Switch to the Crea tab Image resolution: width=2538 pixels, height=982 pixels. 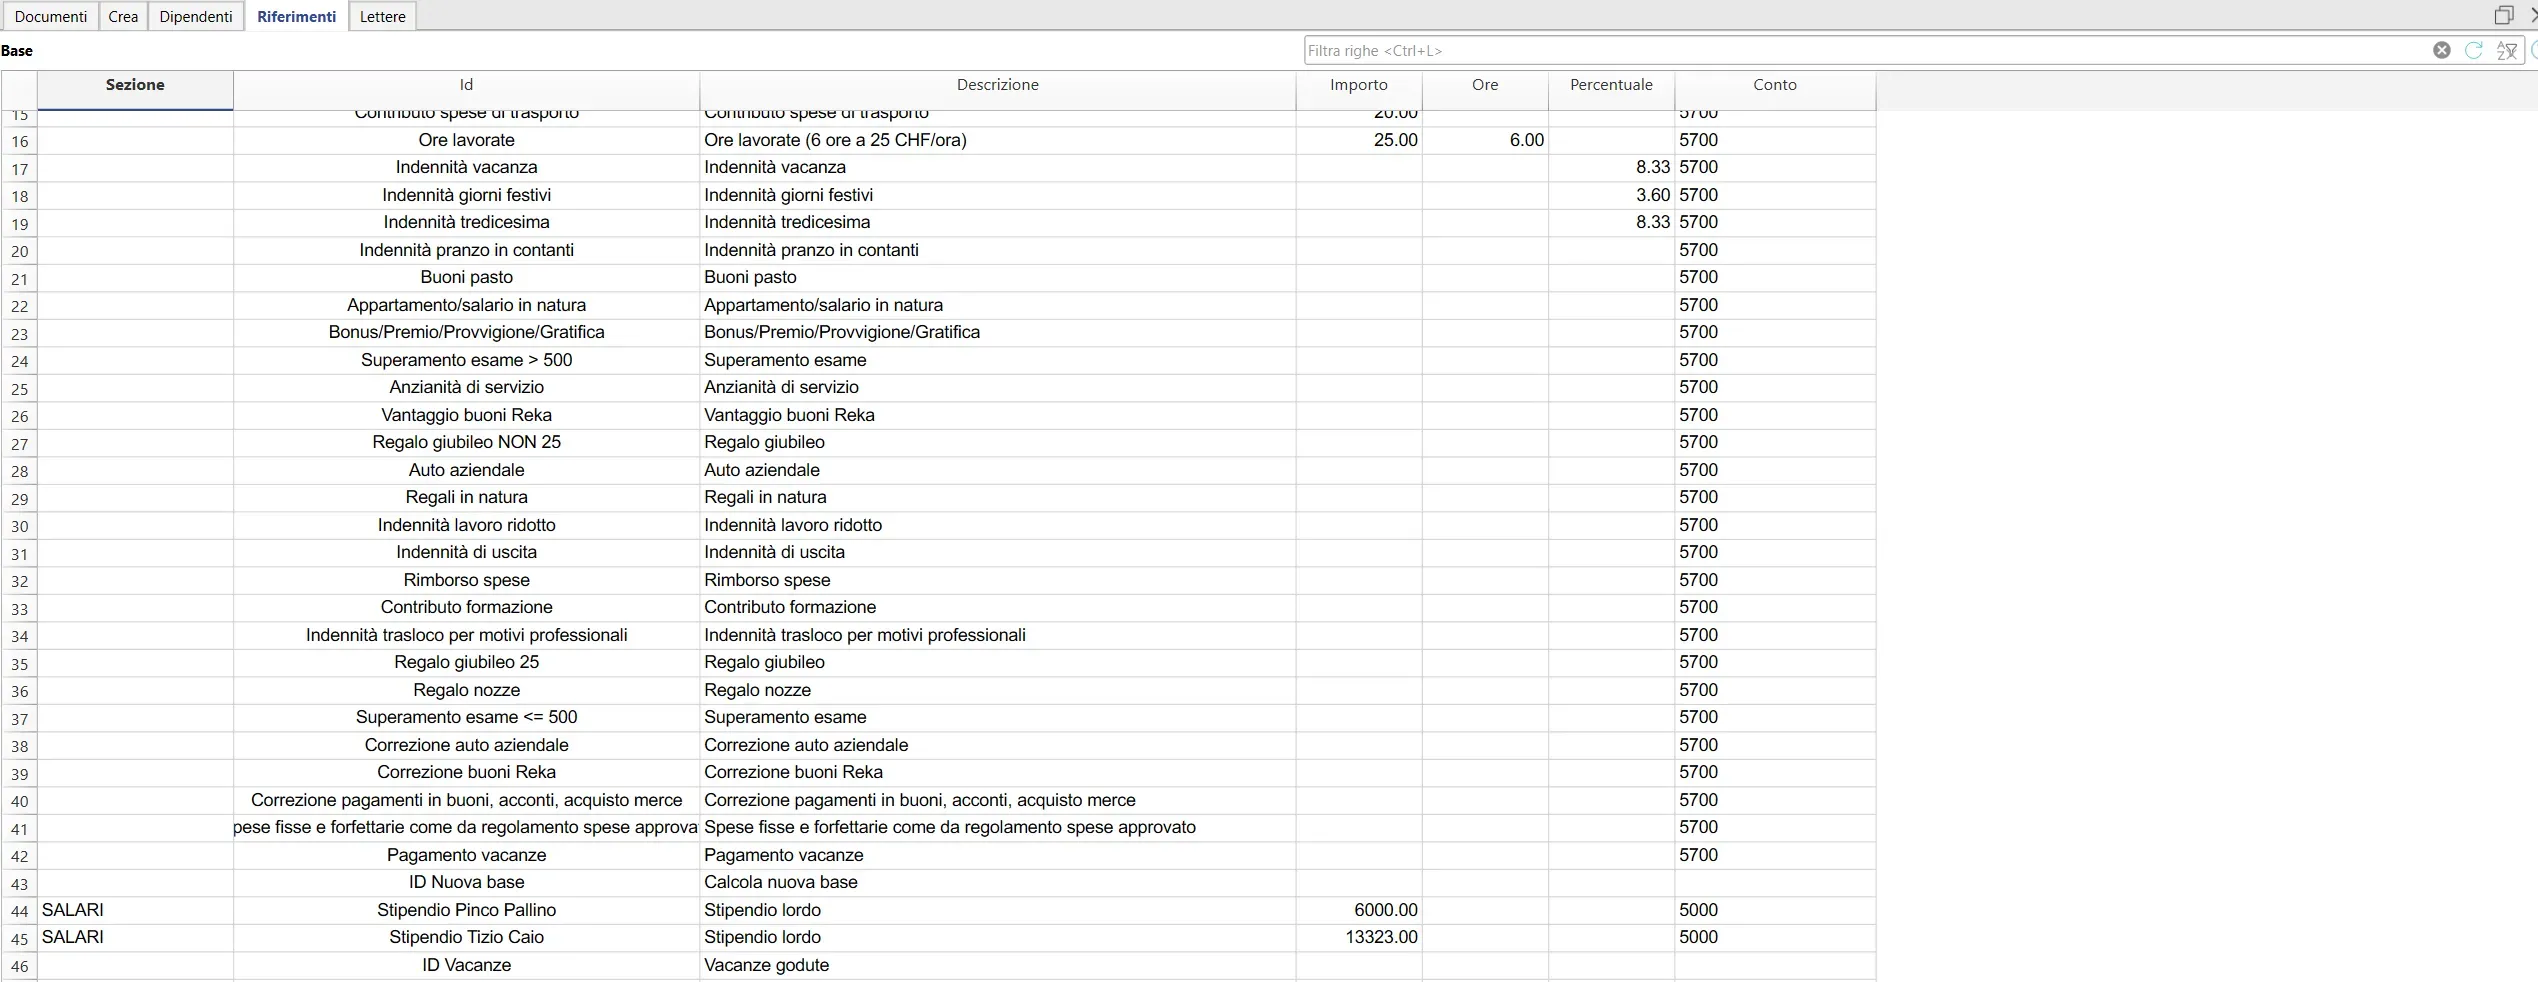click(x=123, y=16)
